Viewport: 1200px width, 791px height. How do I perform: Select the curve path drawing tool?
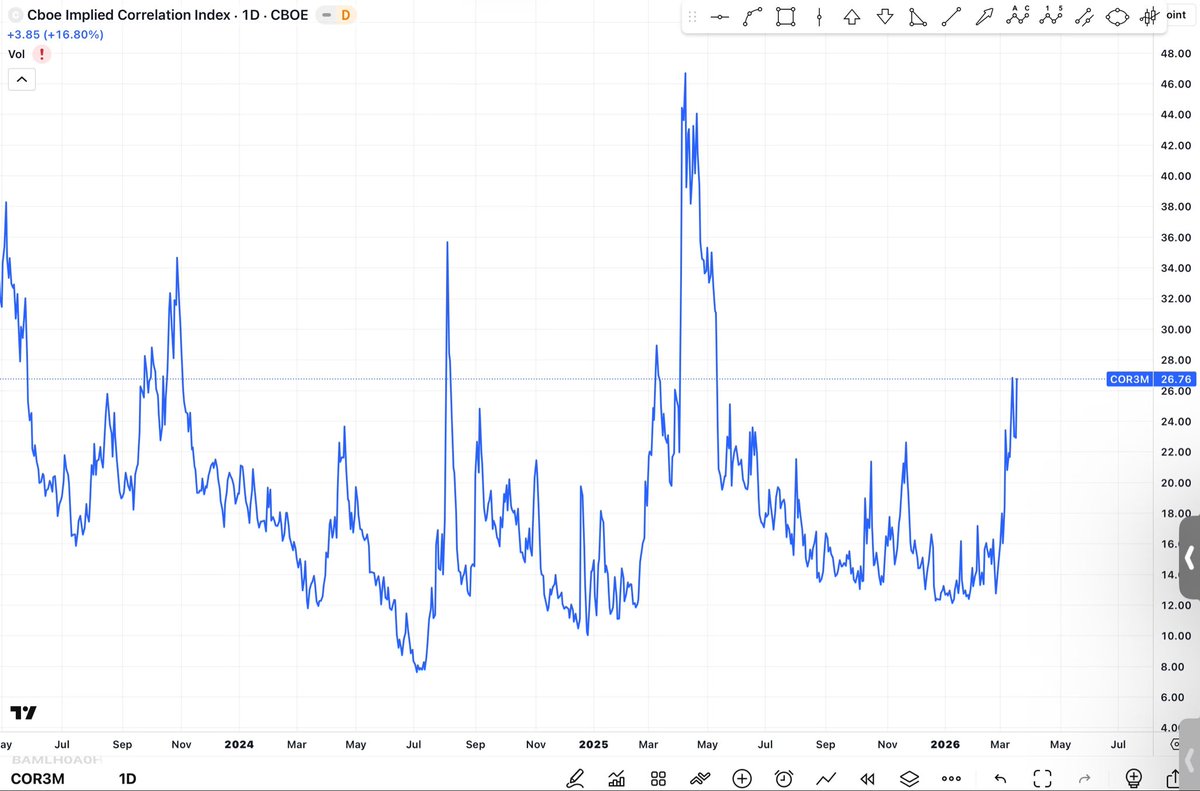coord(753,17)
